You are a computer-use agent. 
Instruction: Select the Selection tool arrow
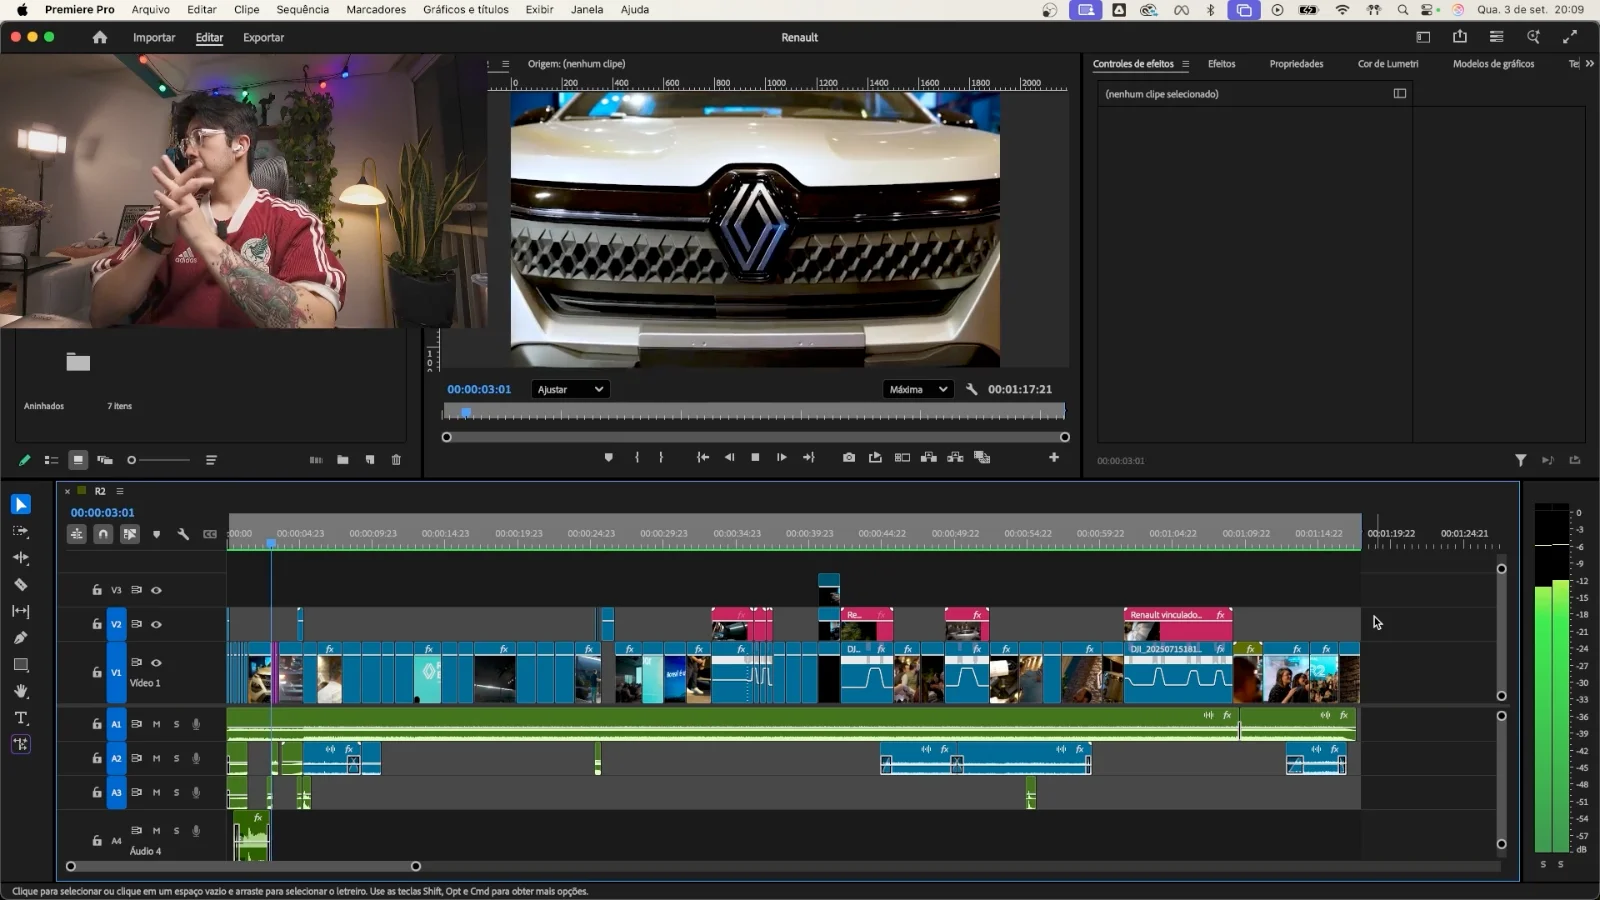tap(21, 504)
